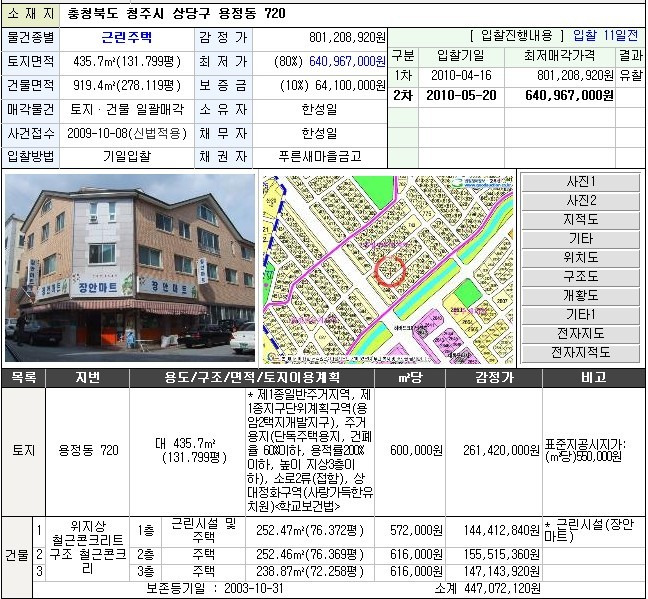This screenshot has height=599, width=648.
Task: Click the 3층 floor cell
Action: (x=145, y=572)
